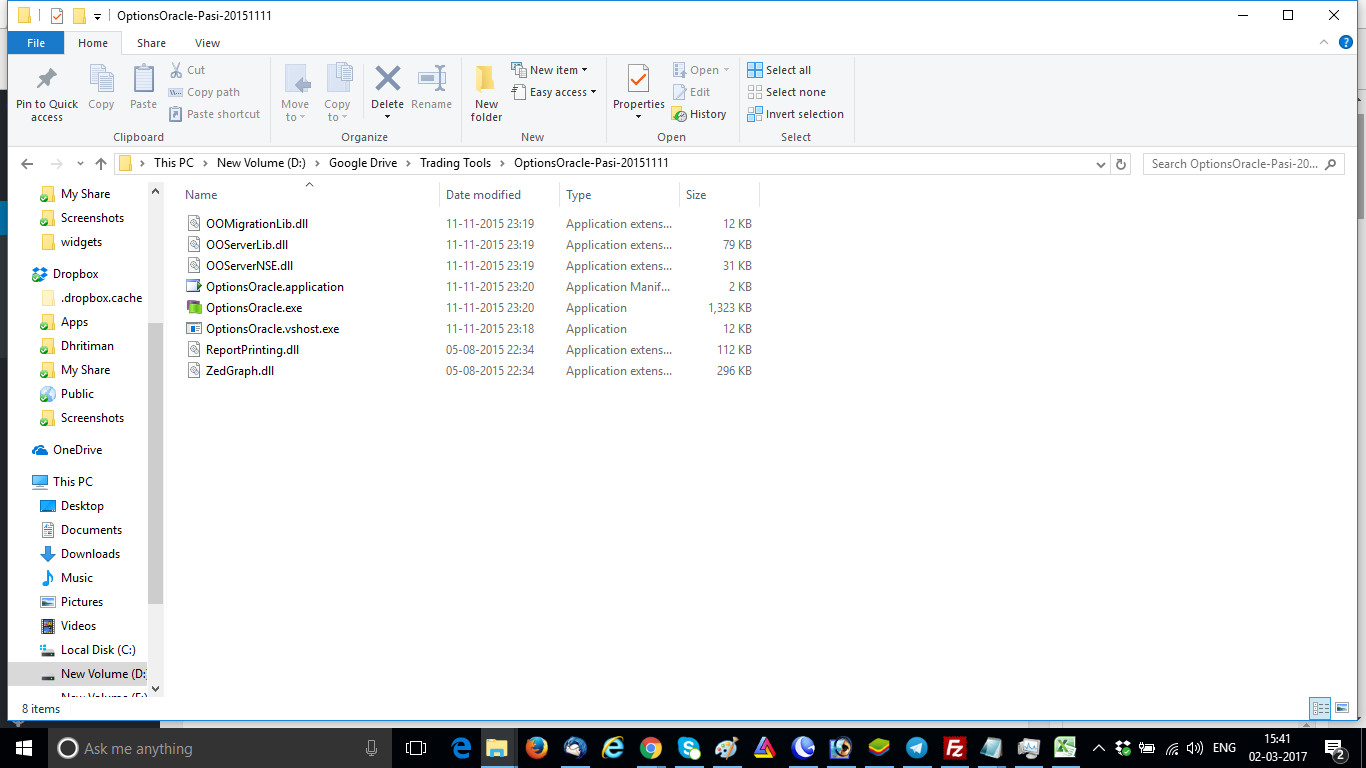Open Telegram from taskbar
This screenshot has width=1366, height=768.
(x=917, y=748)
